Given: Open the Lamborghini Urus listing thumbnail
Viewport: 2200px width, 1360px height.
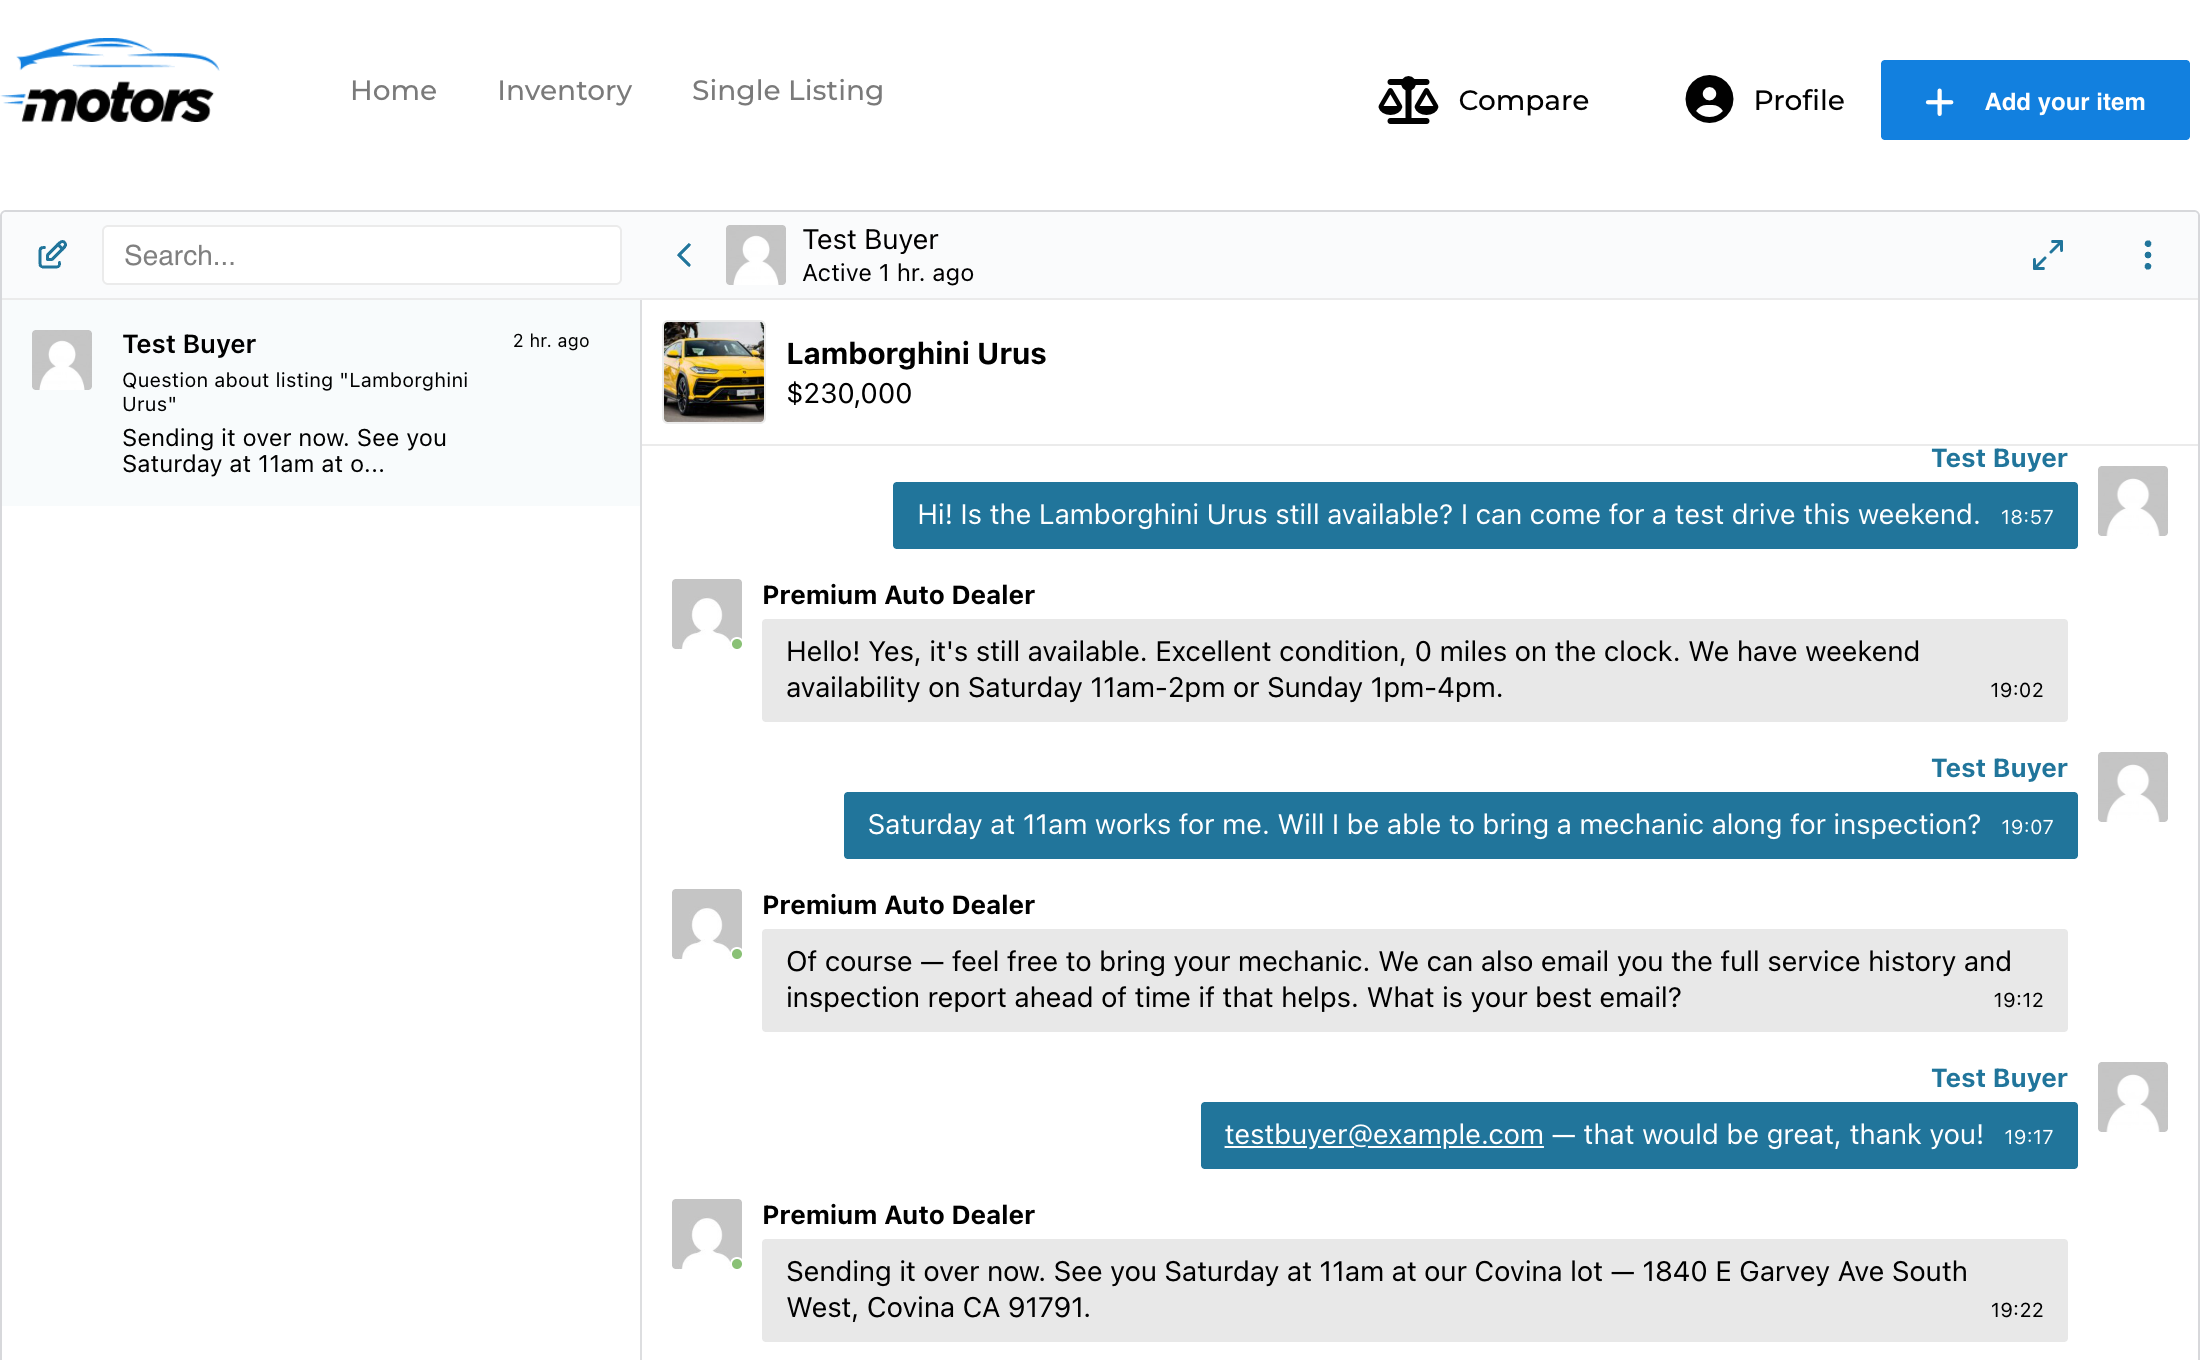Looking at the screenshot, I should click(714, 371).
